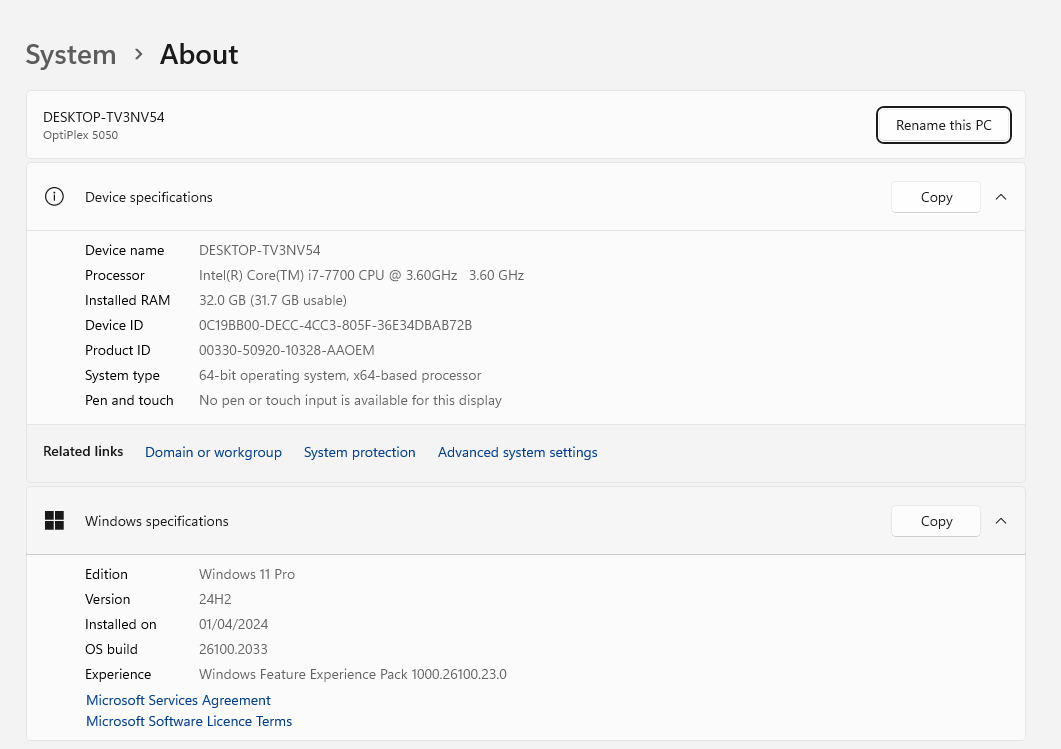Click the breadcrumb chevron between System and About
The width and height of the screenshot is (1061, 749).
tap(139, 54)
